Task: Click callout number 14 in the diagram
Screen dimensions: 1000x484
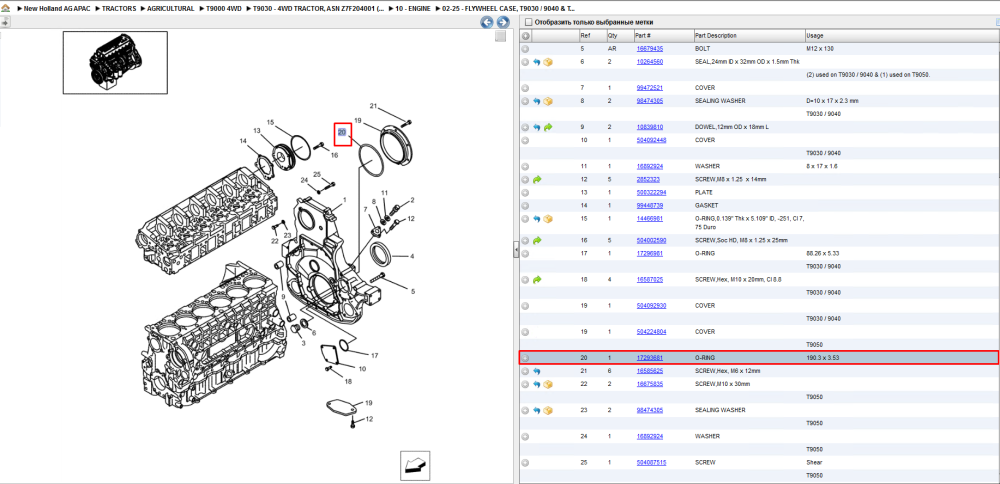Action: click(243, 141)
